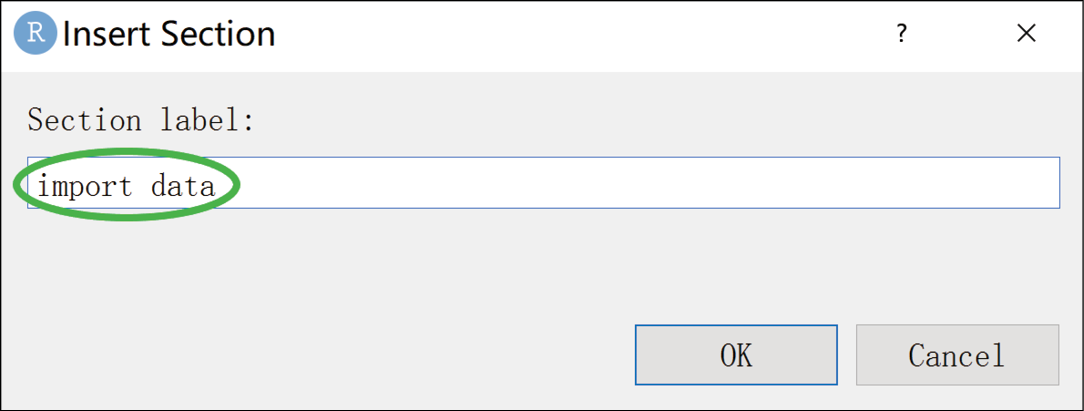This screenshot has height=411, width=1084.
Task: Open context help via the '?' icon
Action: [x=901, y=34]
